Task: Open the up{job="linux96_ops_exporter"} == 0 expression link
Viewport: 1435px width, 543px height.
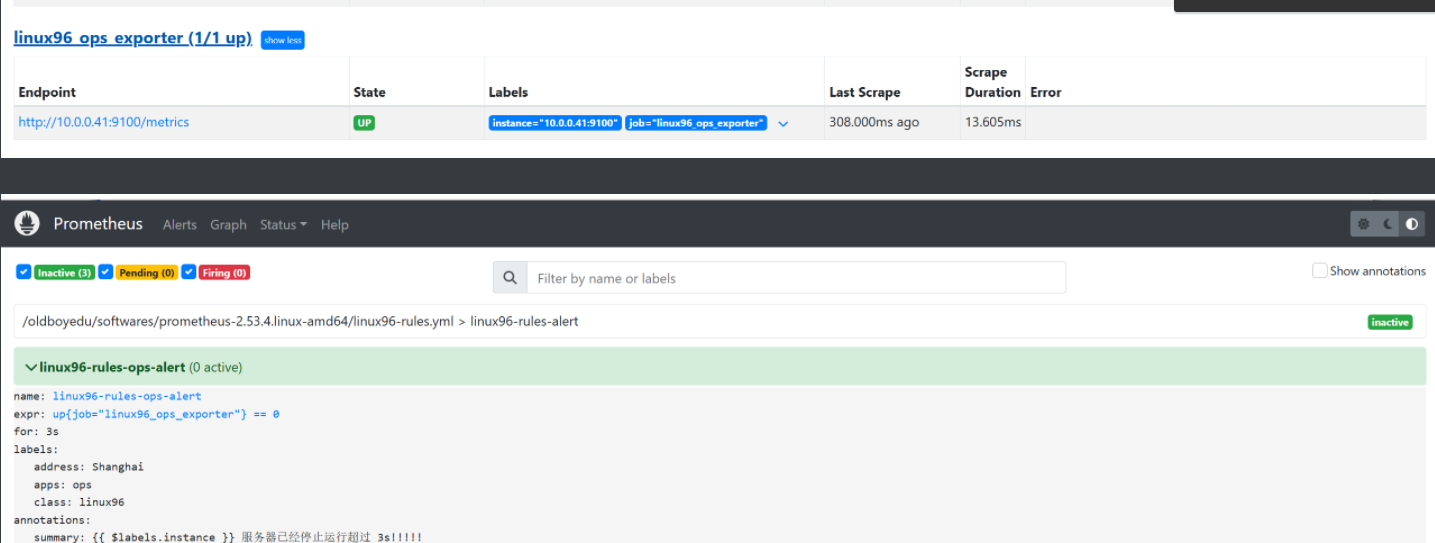Action: coord(166,414)
